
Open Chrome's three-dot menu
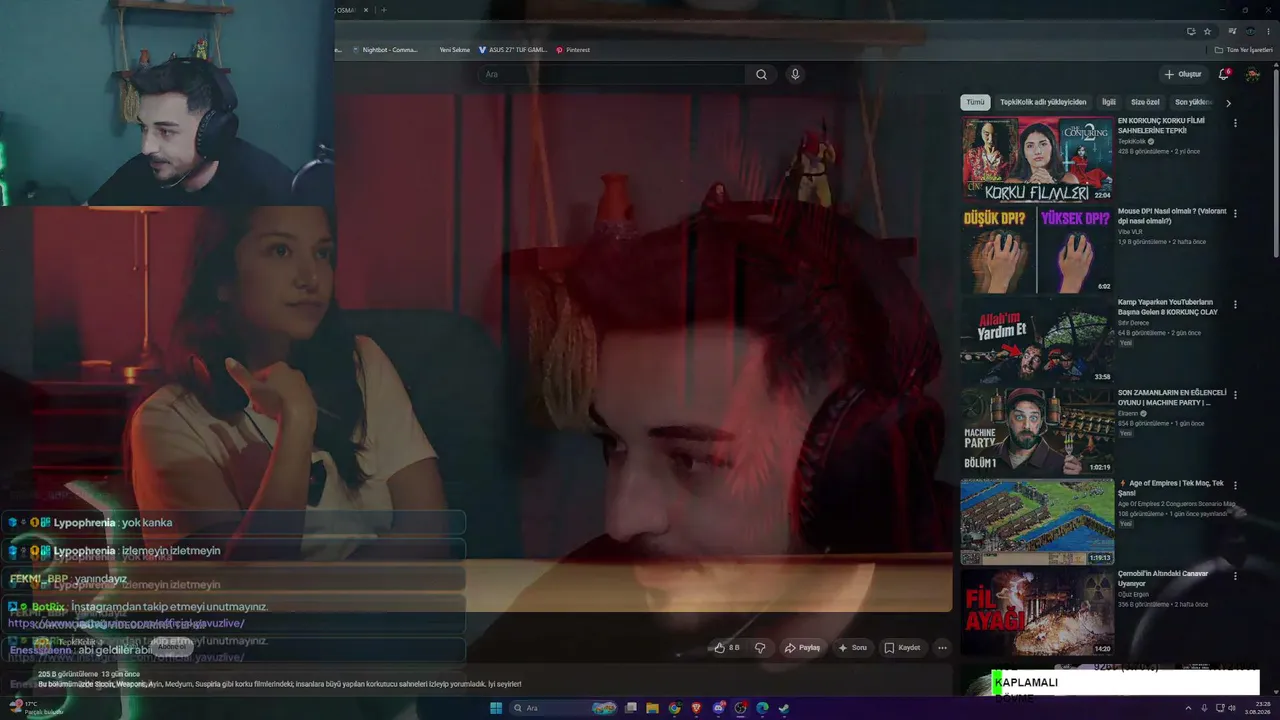click(1268, 31)
